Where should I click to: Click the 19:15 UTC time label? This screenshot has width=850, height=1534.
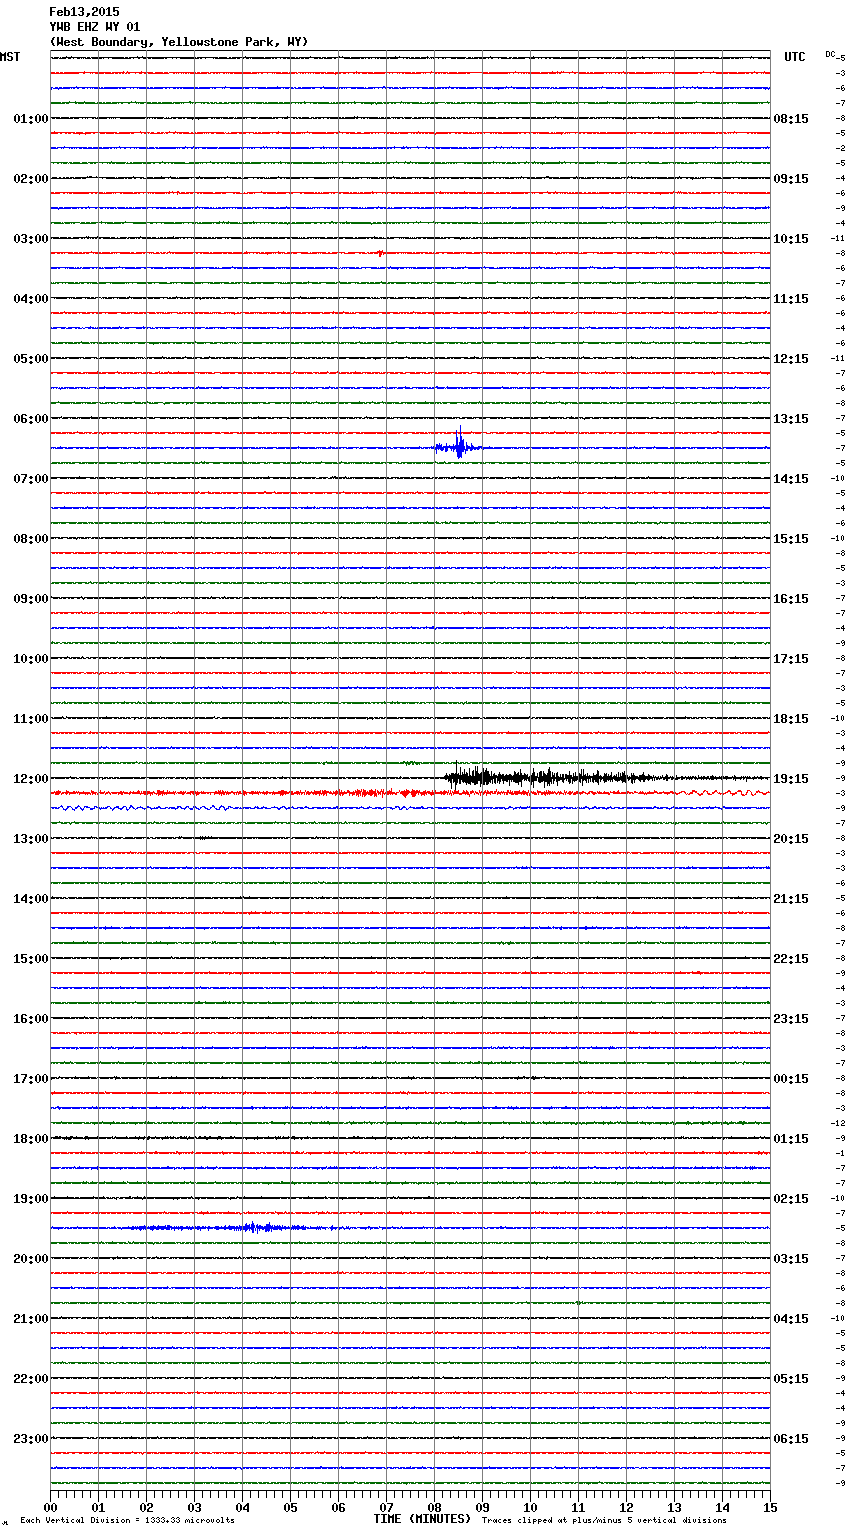pos(791,778)
